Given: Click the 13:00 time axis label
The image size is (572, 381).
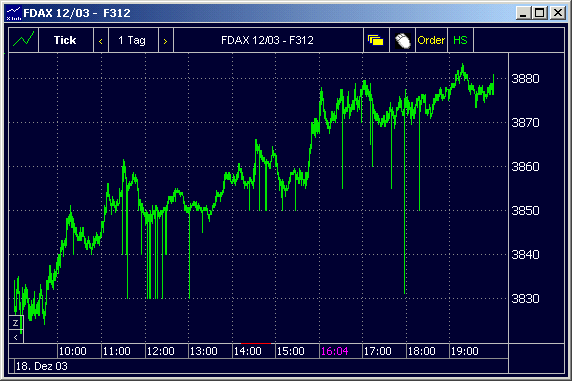Looking at the screenshot, I should pos(204,351).
